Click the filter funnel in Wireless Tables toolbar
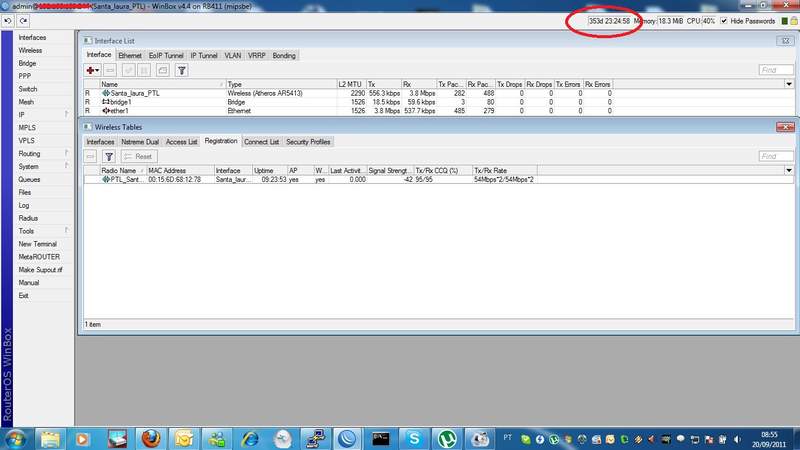 109,157
